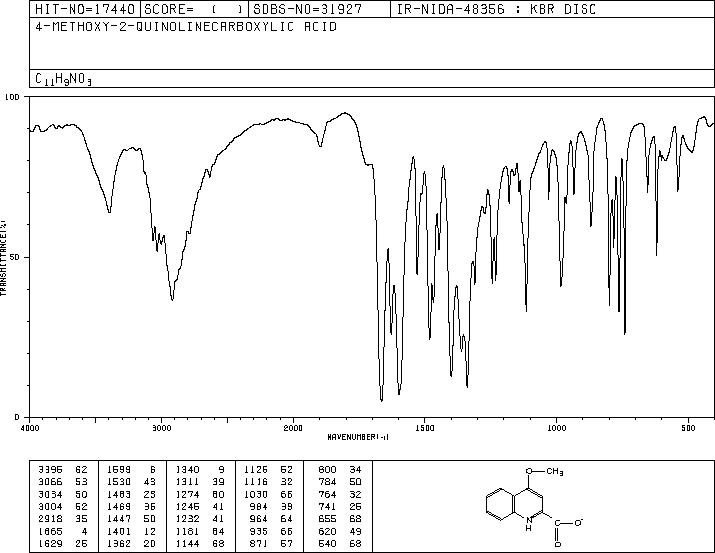Click the benzene ring of the quinoline structure

(x=502, y=504)
